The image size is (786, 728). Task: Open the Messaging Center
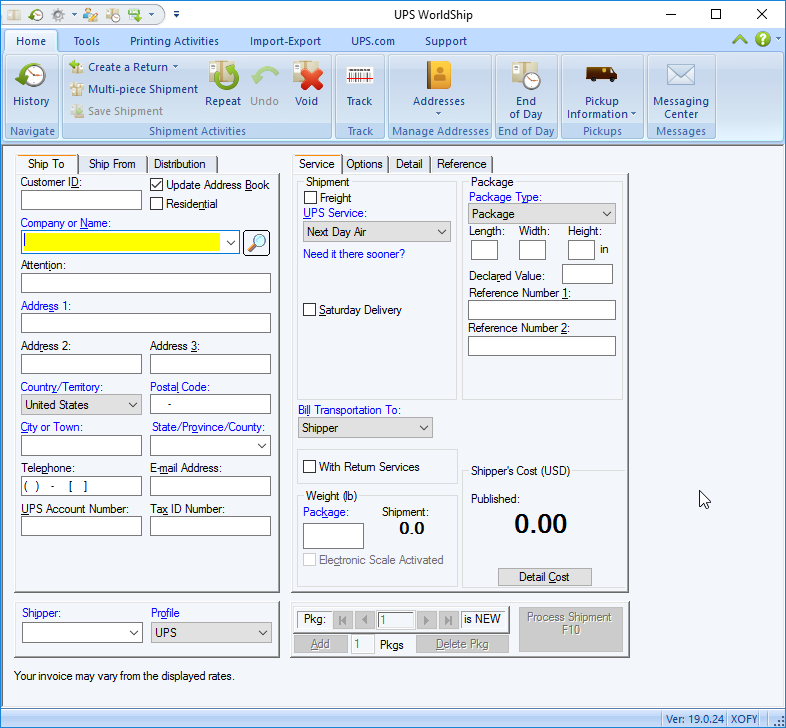point(681,90)
